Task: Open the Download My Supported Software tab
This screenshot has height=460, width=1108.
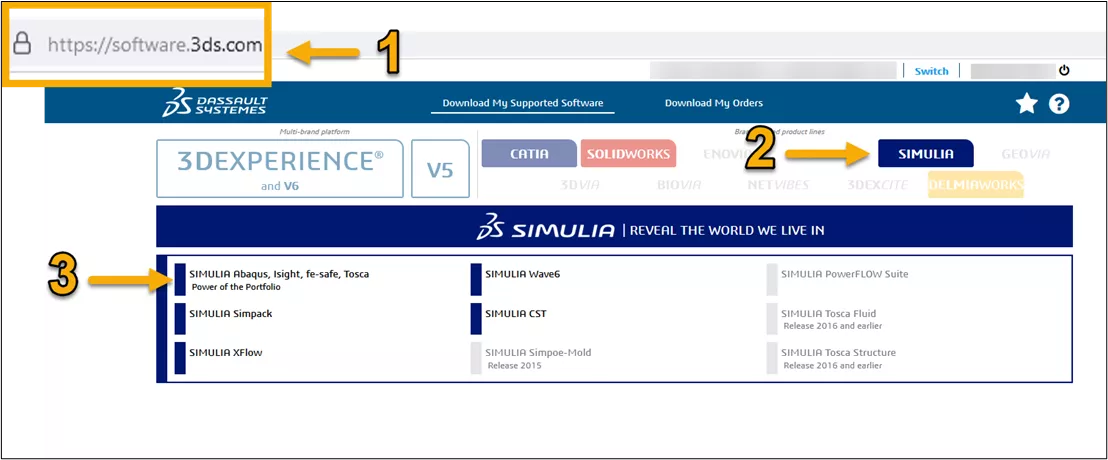Action: tap(523, 103)
